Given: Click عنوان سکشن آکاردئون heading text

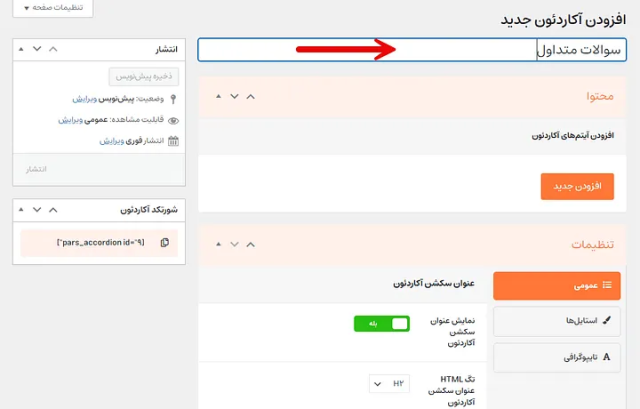Looking at the screenshot, I should coord(434,283).
